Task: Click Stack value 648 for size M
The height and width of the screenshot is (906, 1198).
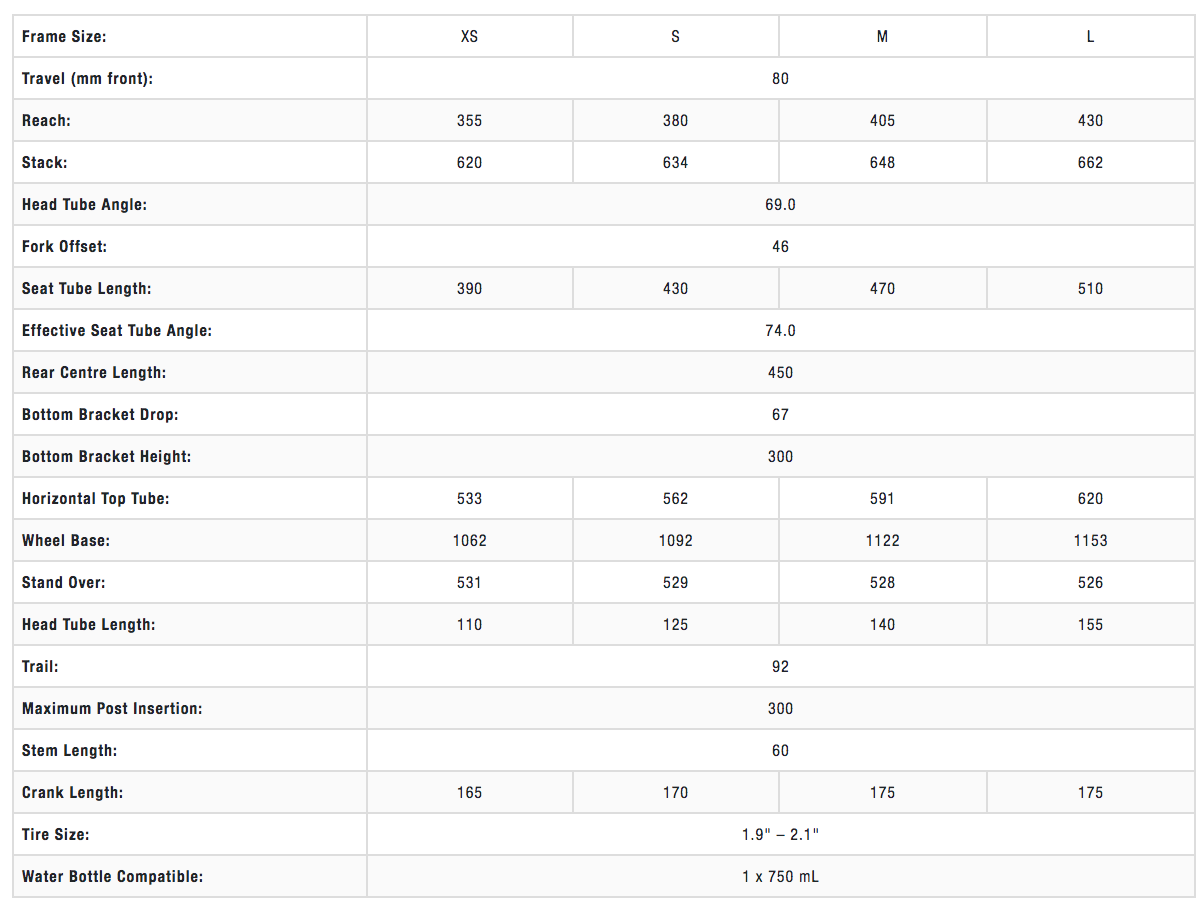Action: [882, 163]
